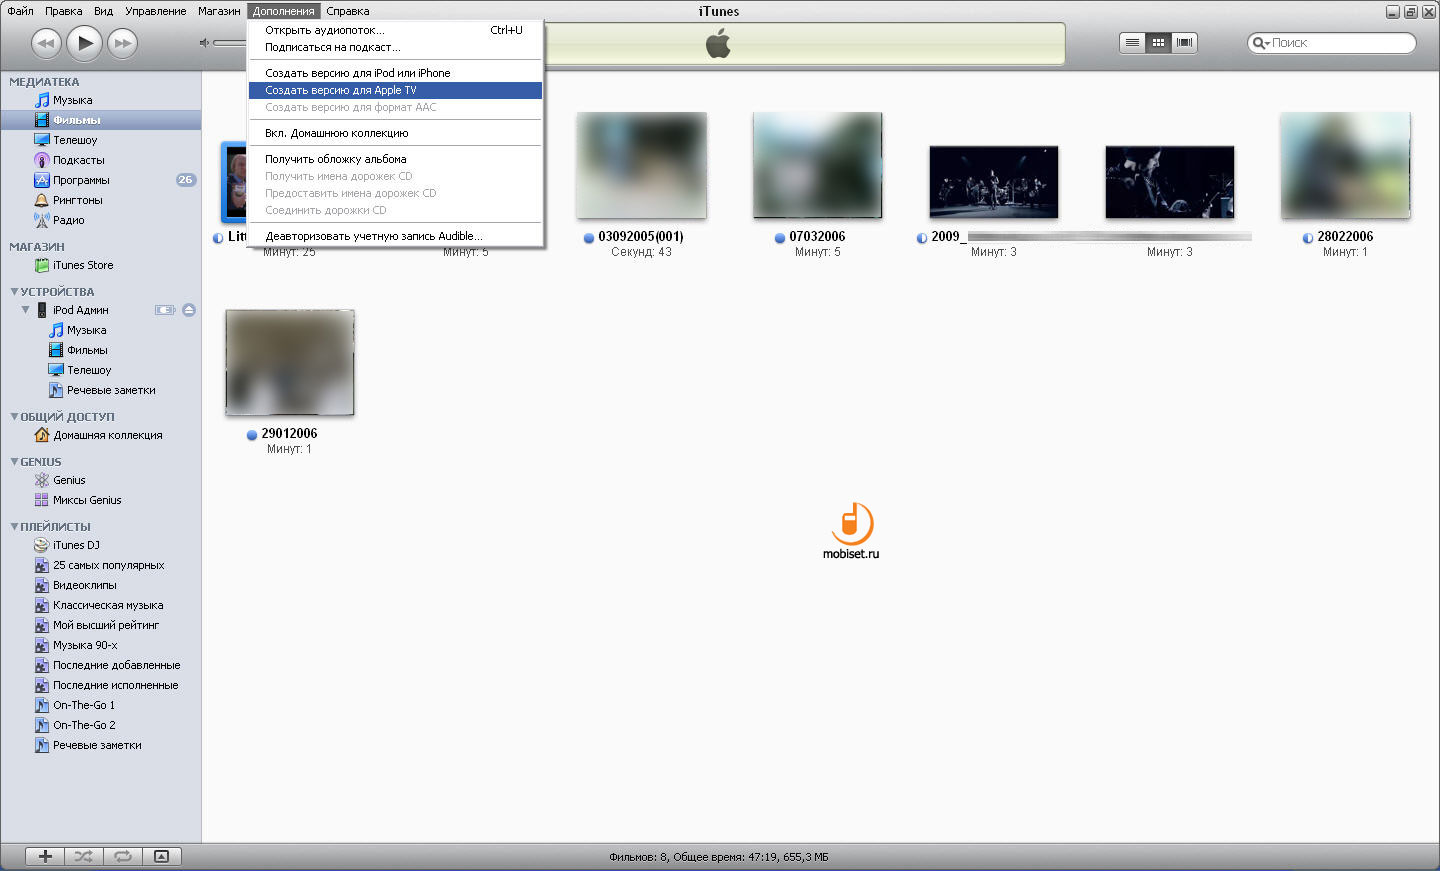Select the 29012006 movie thumbnail
The height and width of the screenshot is (871, 1440).
coord(290,362)
